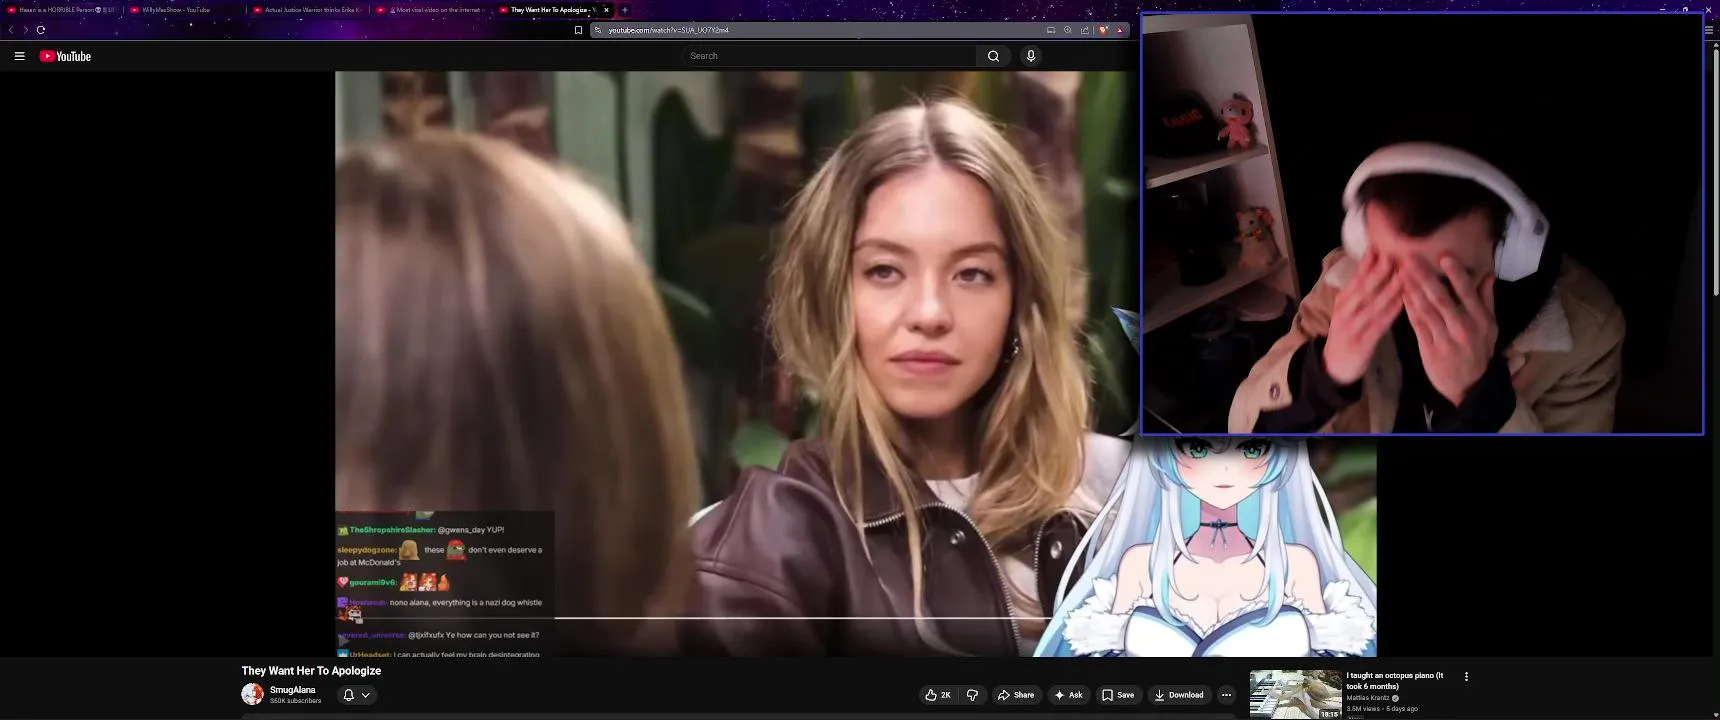Bookmark this page with the bookmark icon
The height and width of the screenshot is (720, 1720).
pos(578,30)
